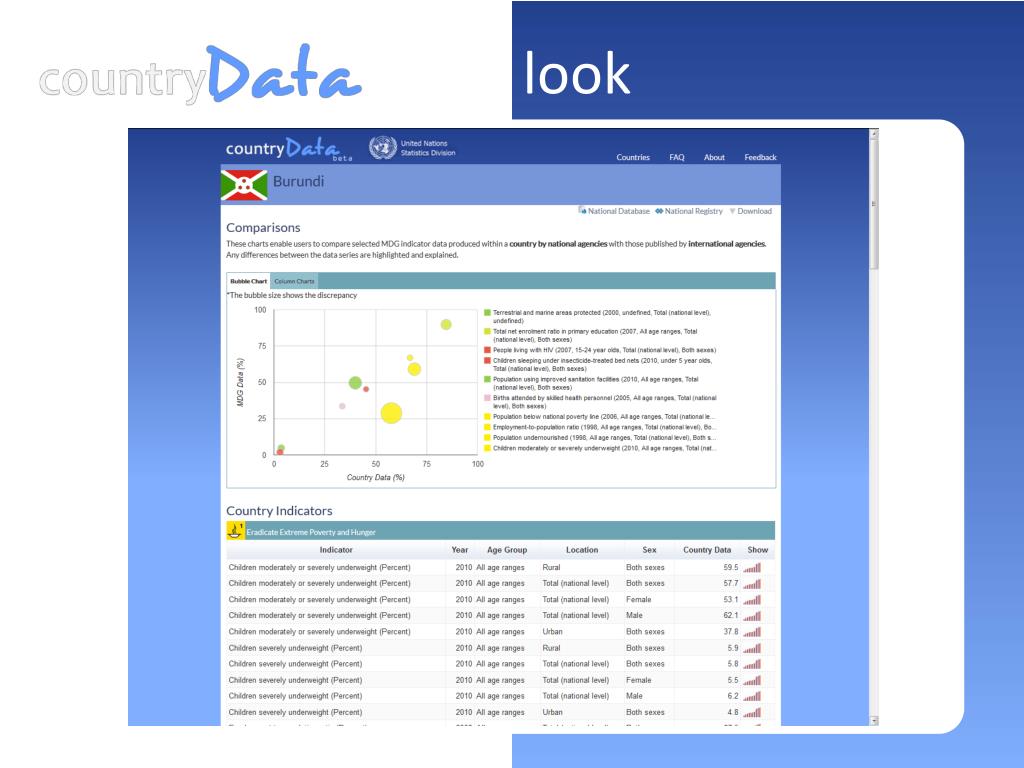The image size is (1024, 768).
Task: Click the Download link
Action: 750,211
